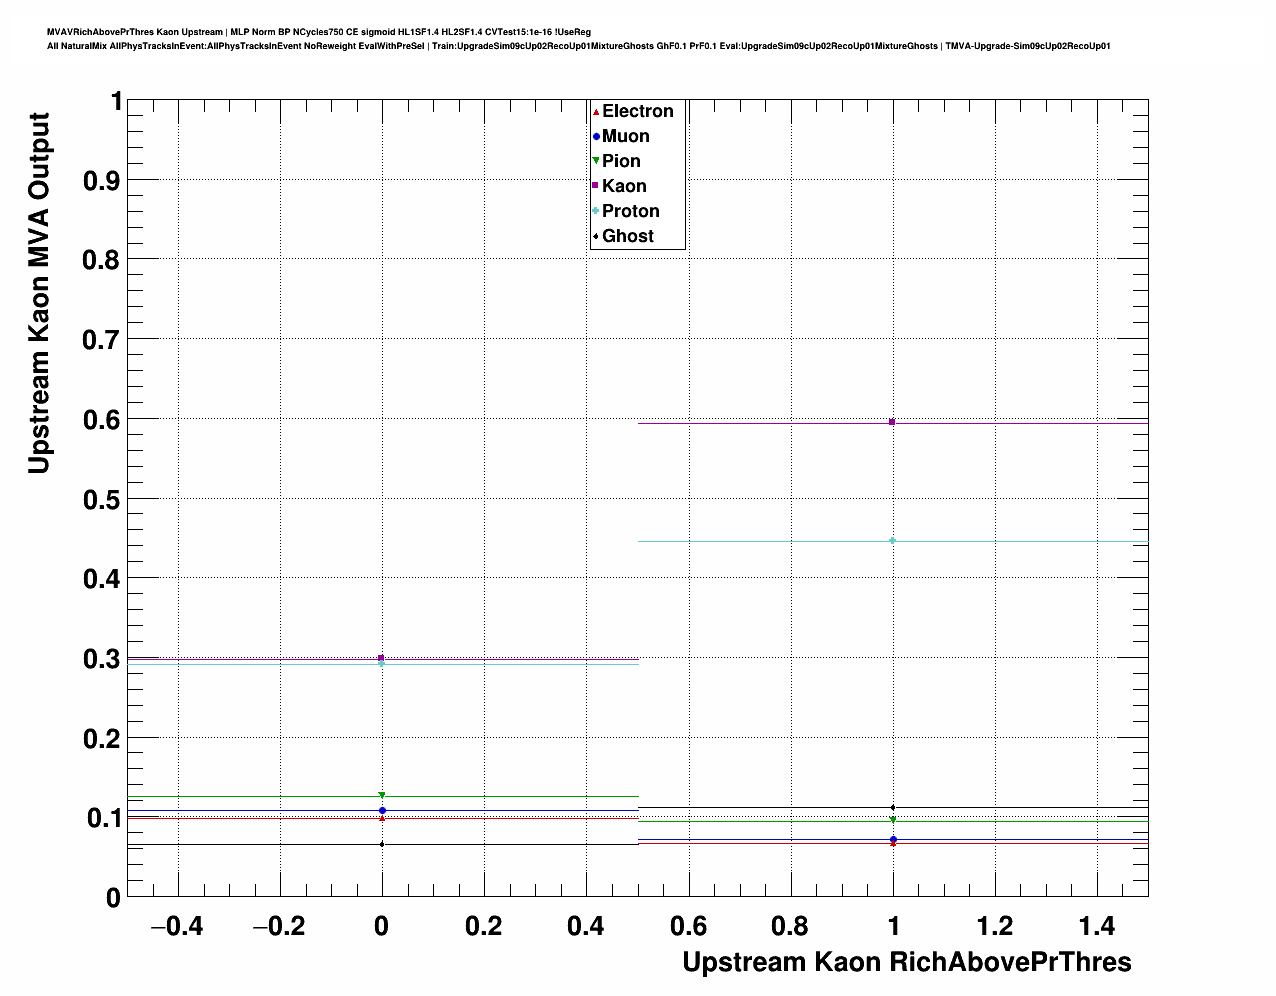1276x996 pixels.
Task: Click the x-axis label 0.8
Action: click(x=790, y=926)
